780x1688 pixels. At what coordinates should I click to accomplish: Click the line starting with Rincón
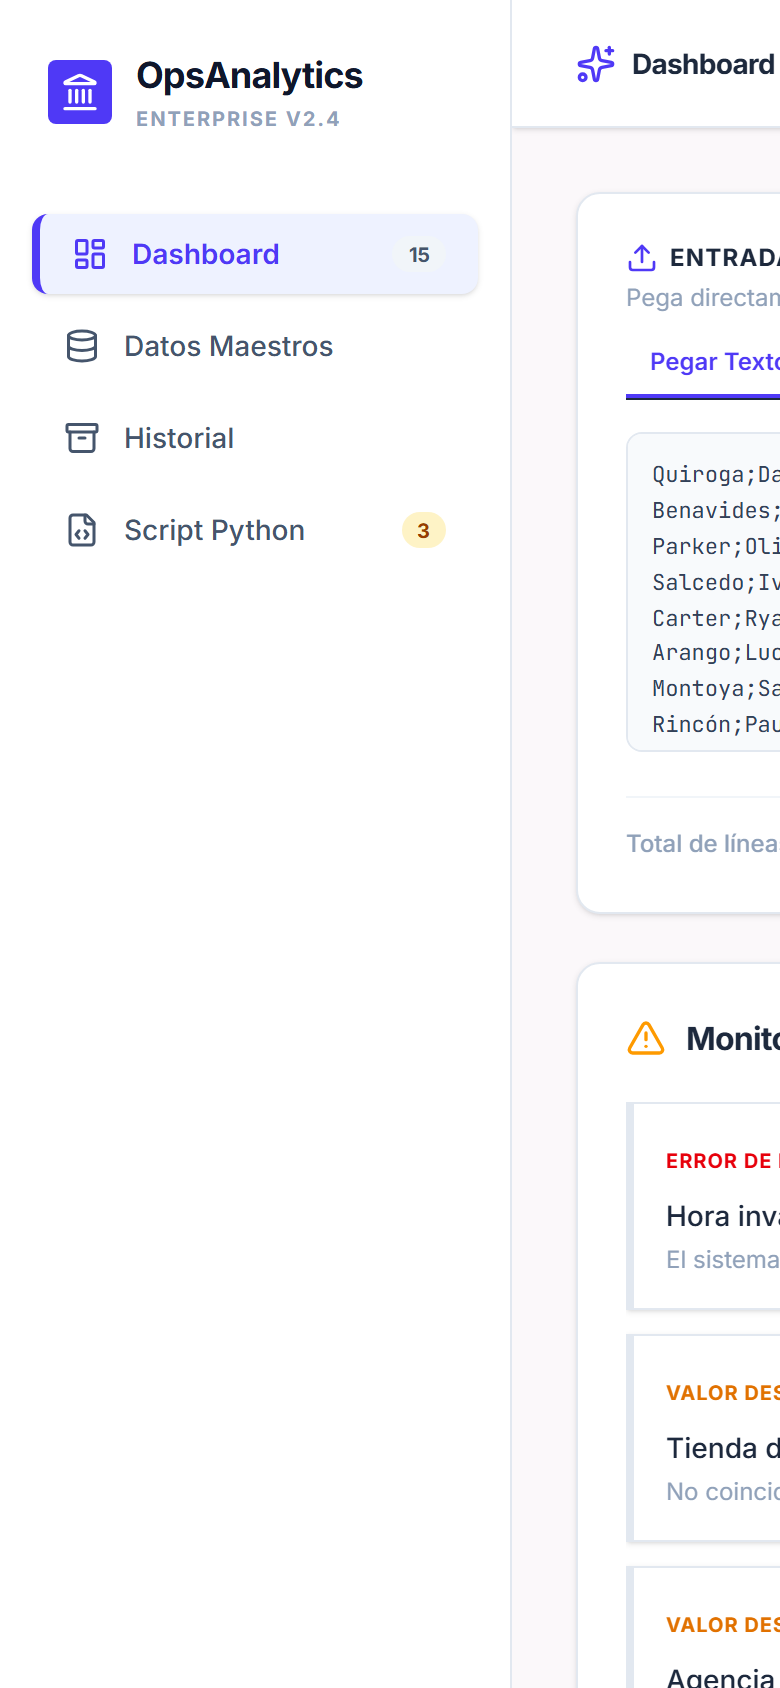click(716, 725)
